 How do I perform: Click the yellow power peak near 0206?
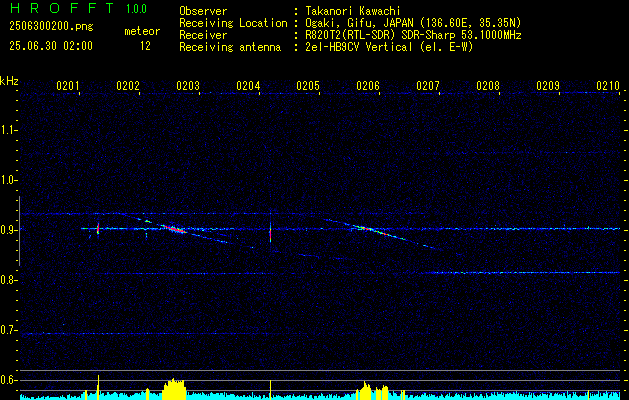tap(365, 390)
